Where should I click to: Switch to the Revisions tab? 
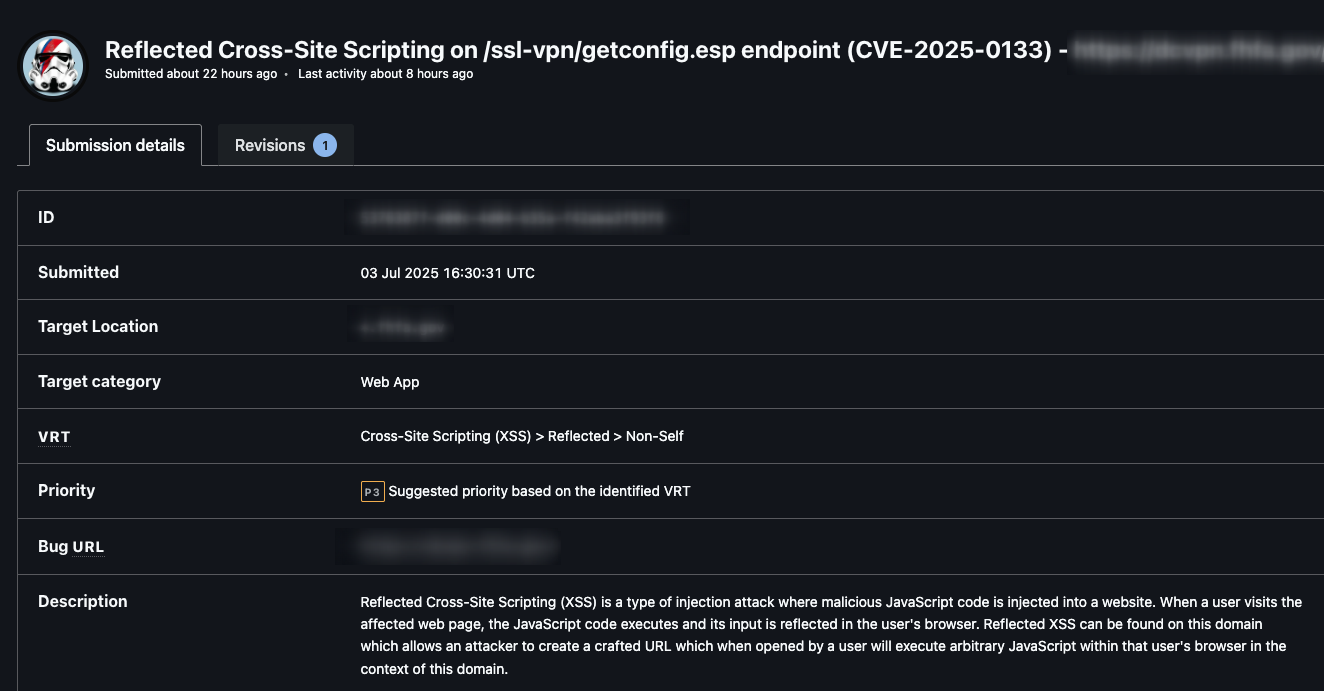tap(270, 145)
